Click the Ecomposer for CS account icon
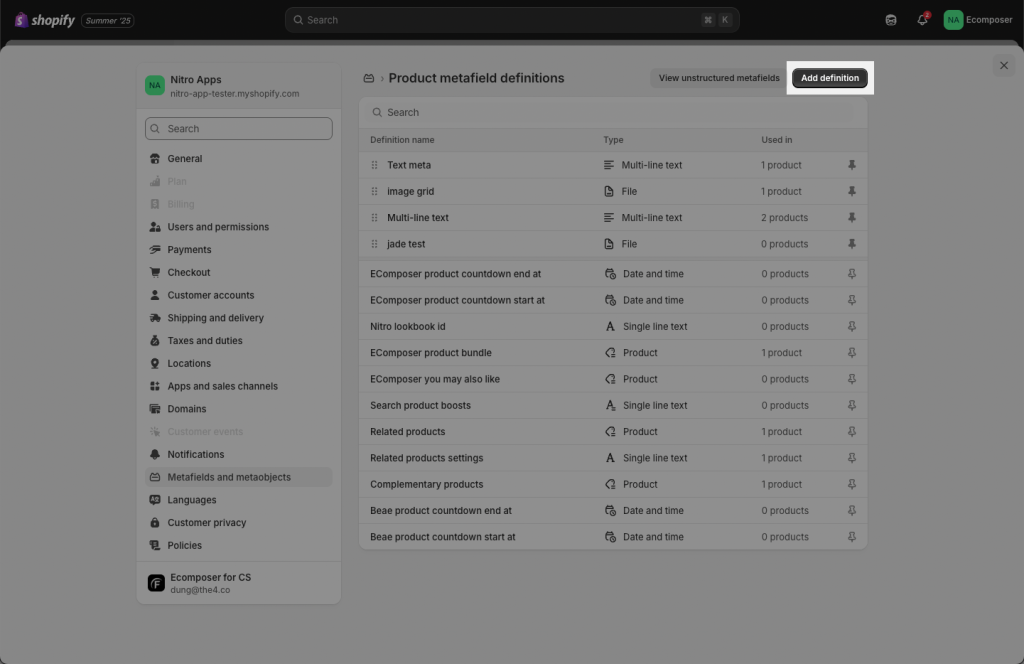The image size is (1024, 664). pos(156,583)
